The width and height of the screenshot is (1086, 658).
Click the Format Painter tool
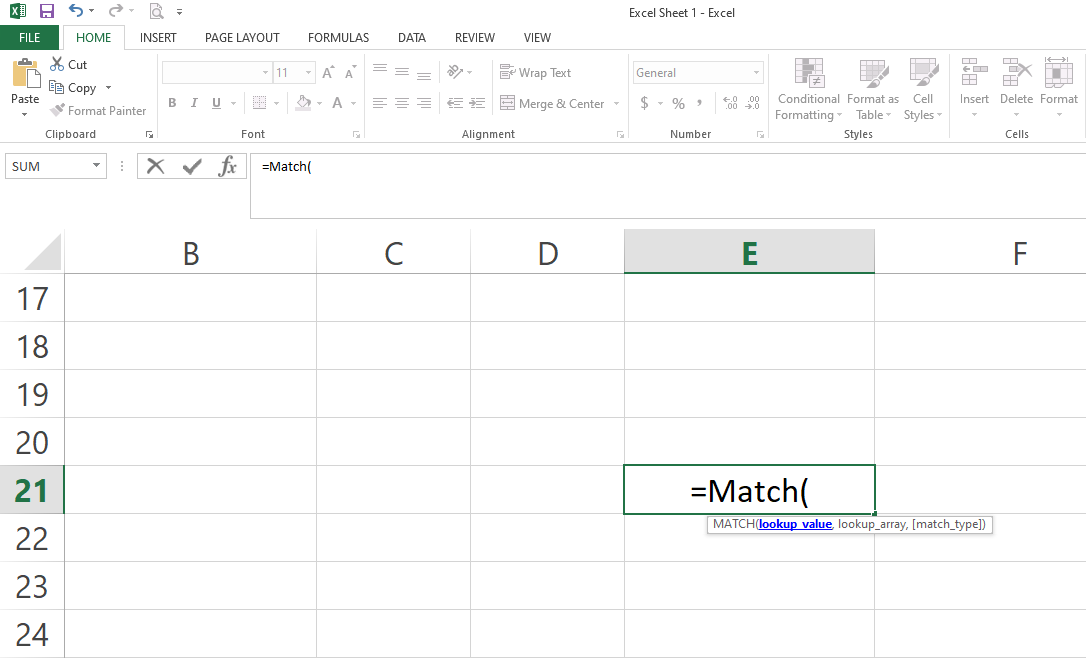point(98,111)
